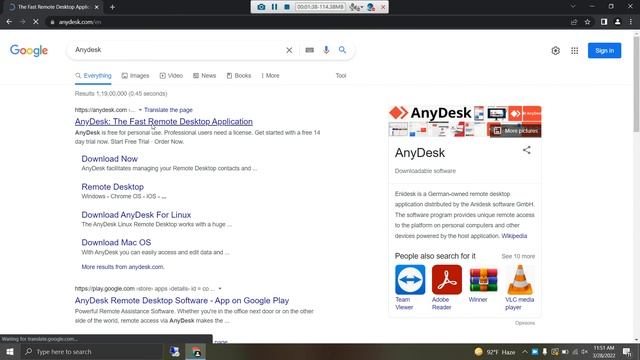The width and height of the screenshot is (640, 360).
Task: Click the AnyDesk logo image in knowledge panel
Action: pyautogui.click(x=430, y=113)
